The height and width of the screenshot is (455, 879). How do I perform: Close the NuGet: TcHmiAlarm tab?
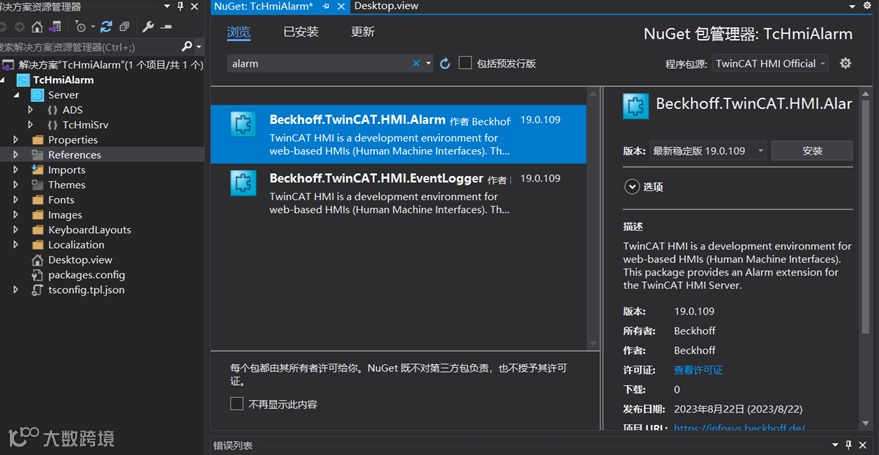pos(341,6)
